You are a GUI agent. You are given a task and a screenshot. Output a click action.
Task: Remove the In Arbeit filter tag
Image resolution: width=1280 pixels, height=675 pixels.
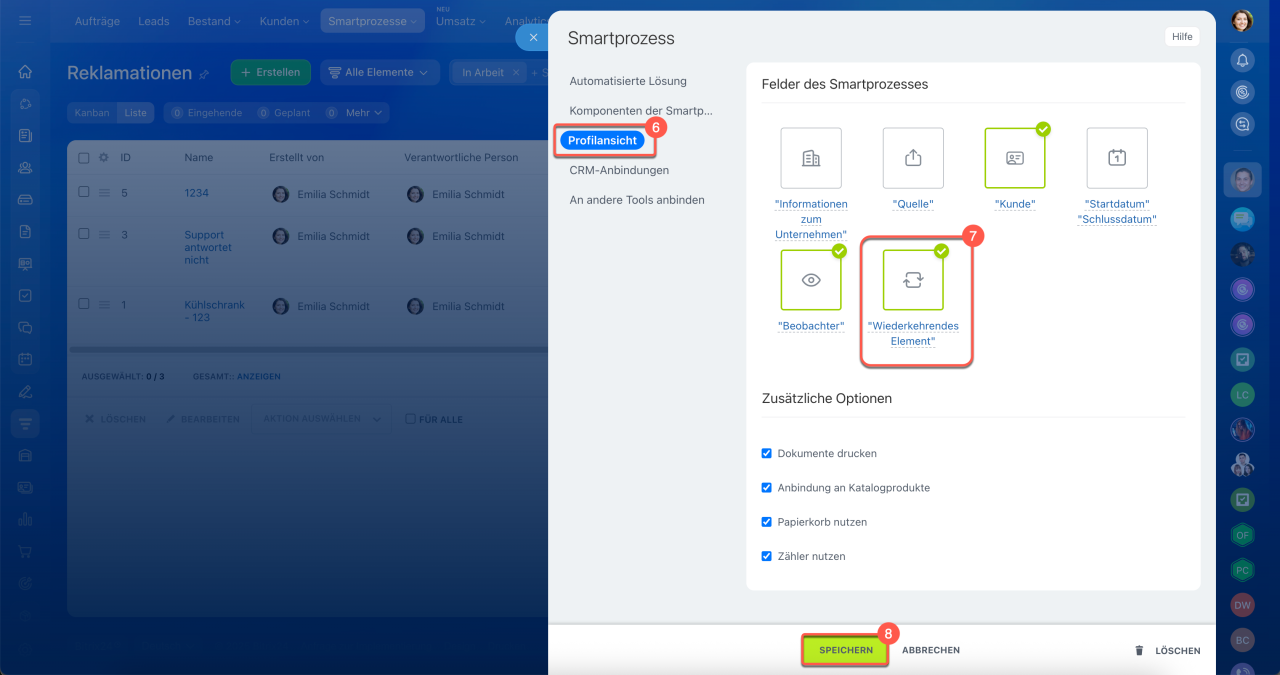[x=516, y=72]
